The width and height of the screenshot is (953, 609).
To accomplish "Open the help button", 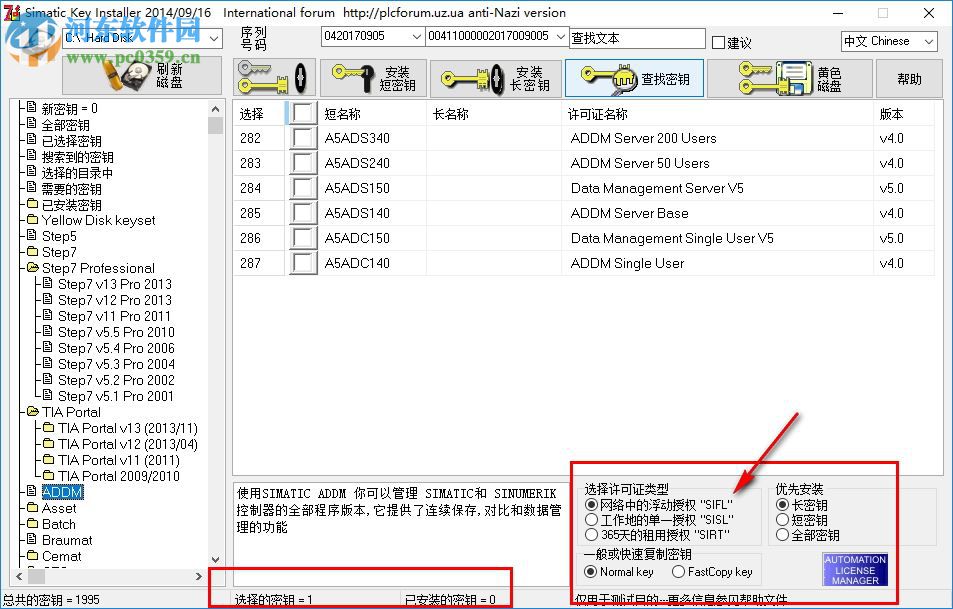I will [x=909, y=78].
